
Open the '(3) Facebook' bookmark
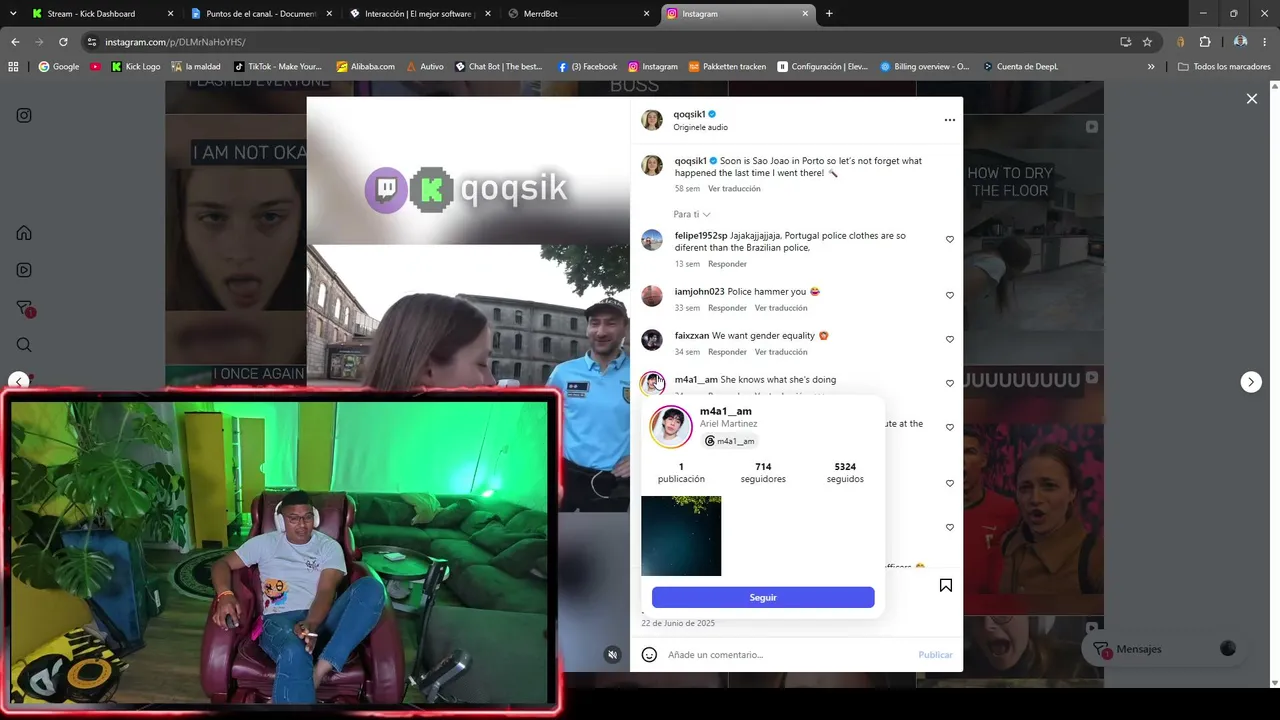coord(588,67)
